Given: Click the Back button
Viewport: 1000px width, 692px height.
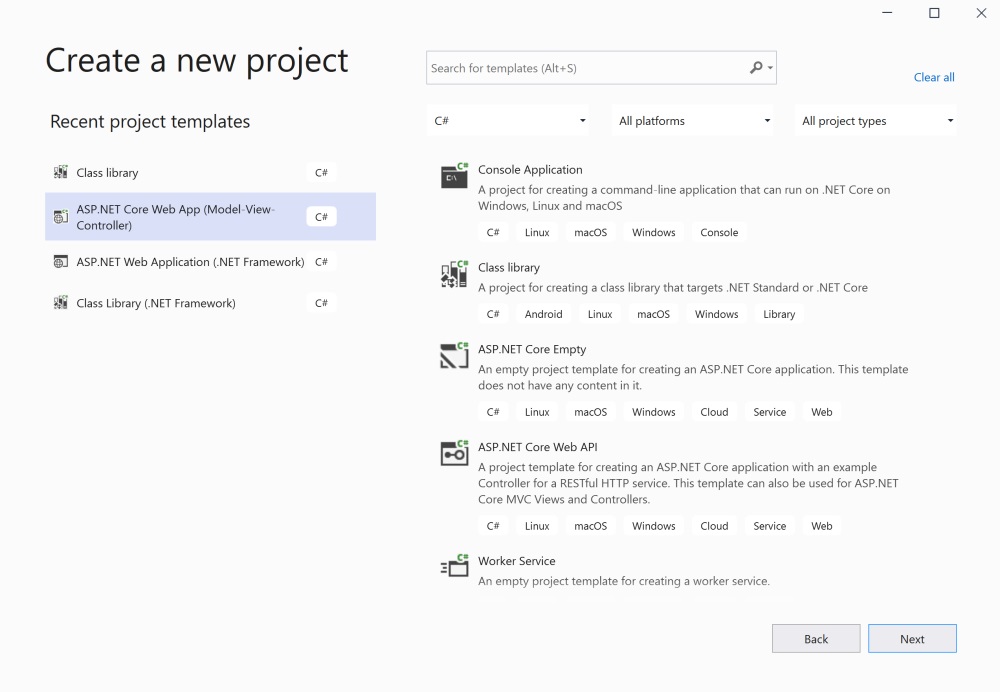Looking at the screenshot, I should pos(816,638).
